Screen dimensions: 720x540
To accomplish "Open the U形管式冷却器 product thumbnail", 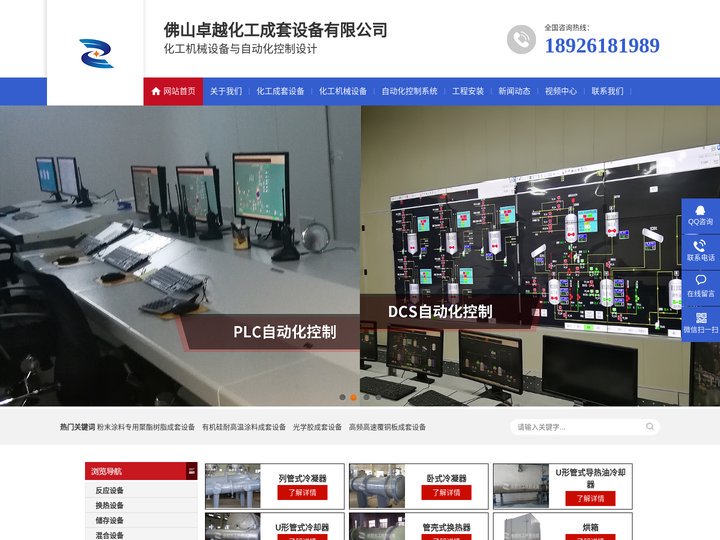I will point(233,527).
